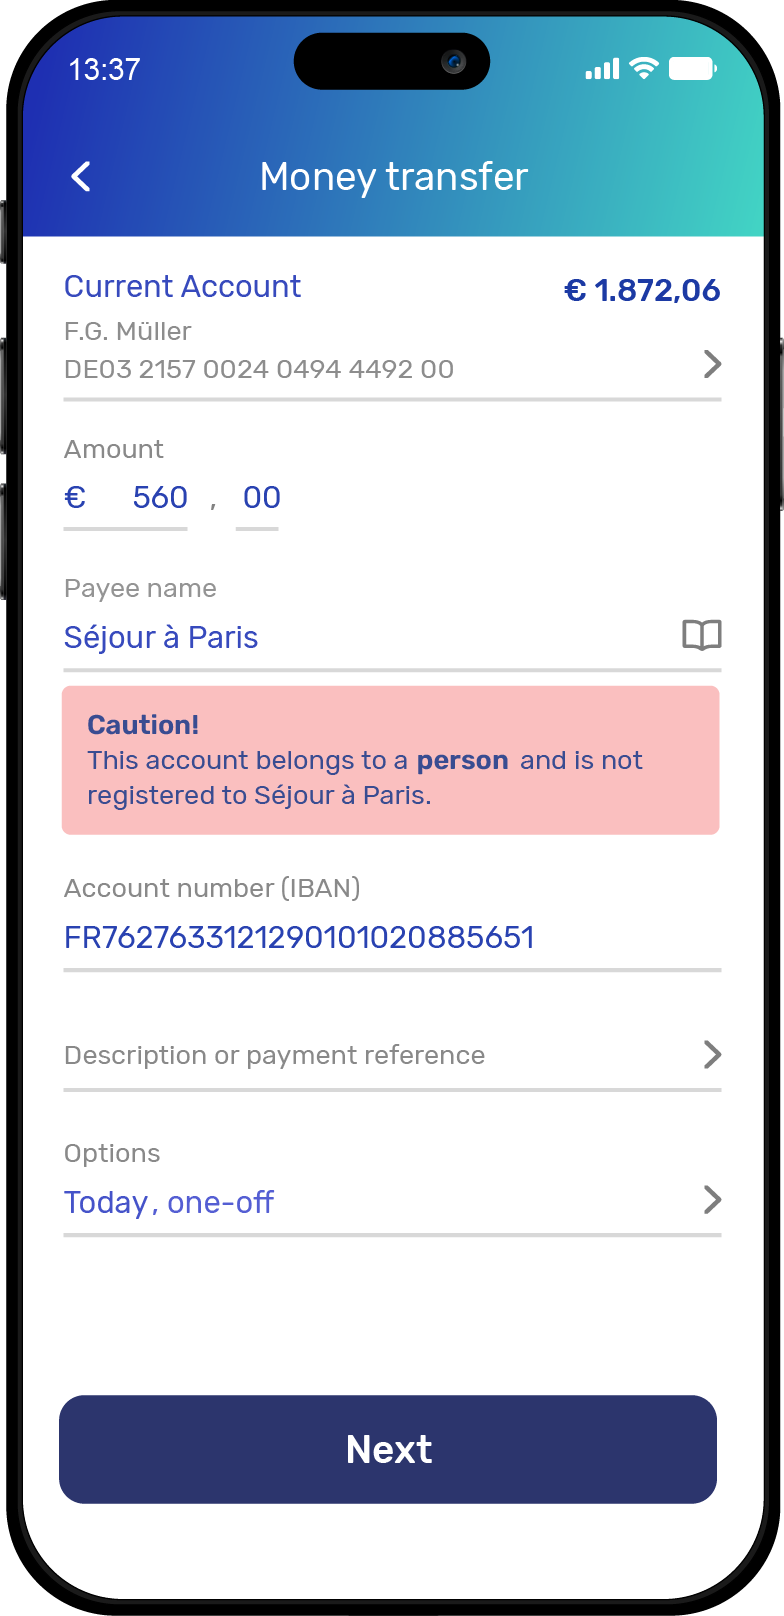Expand the Current Account selector chevron

coord(712,364)
